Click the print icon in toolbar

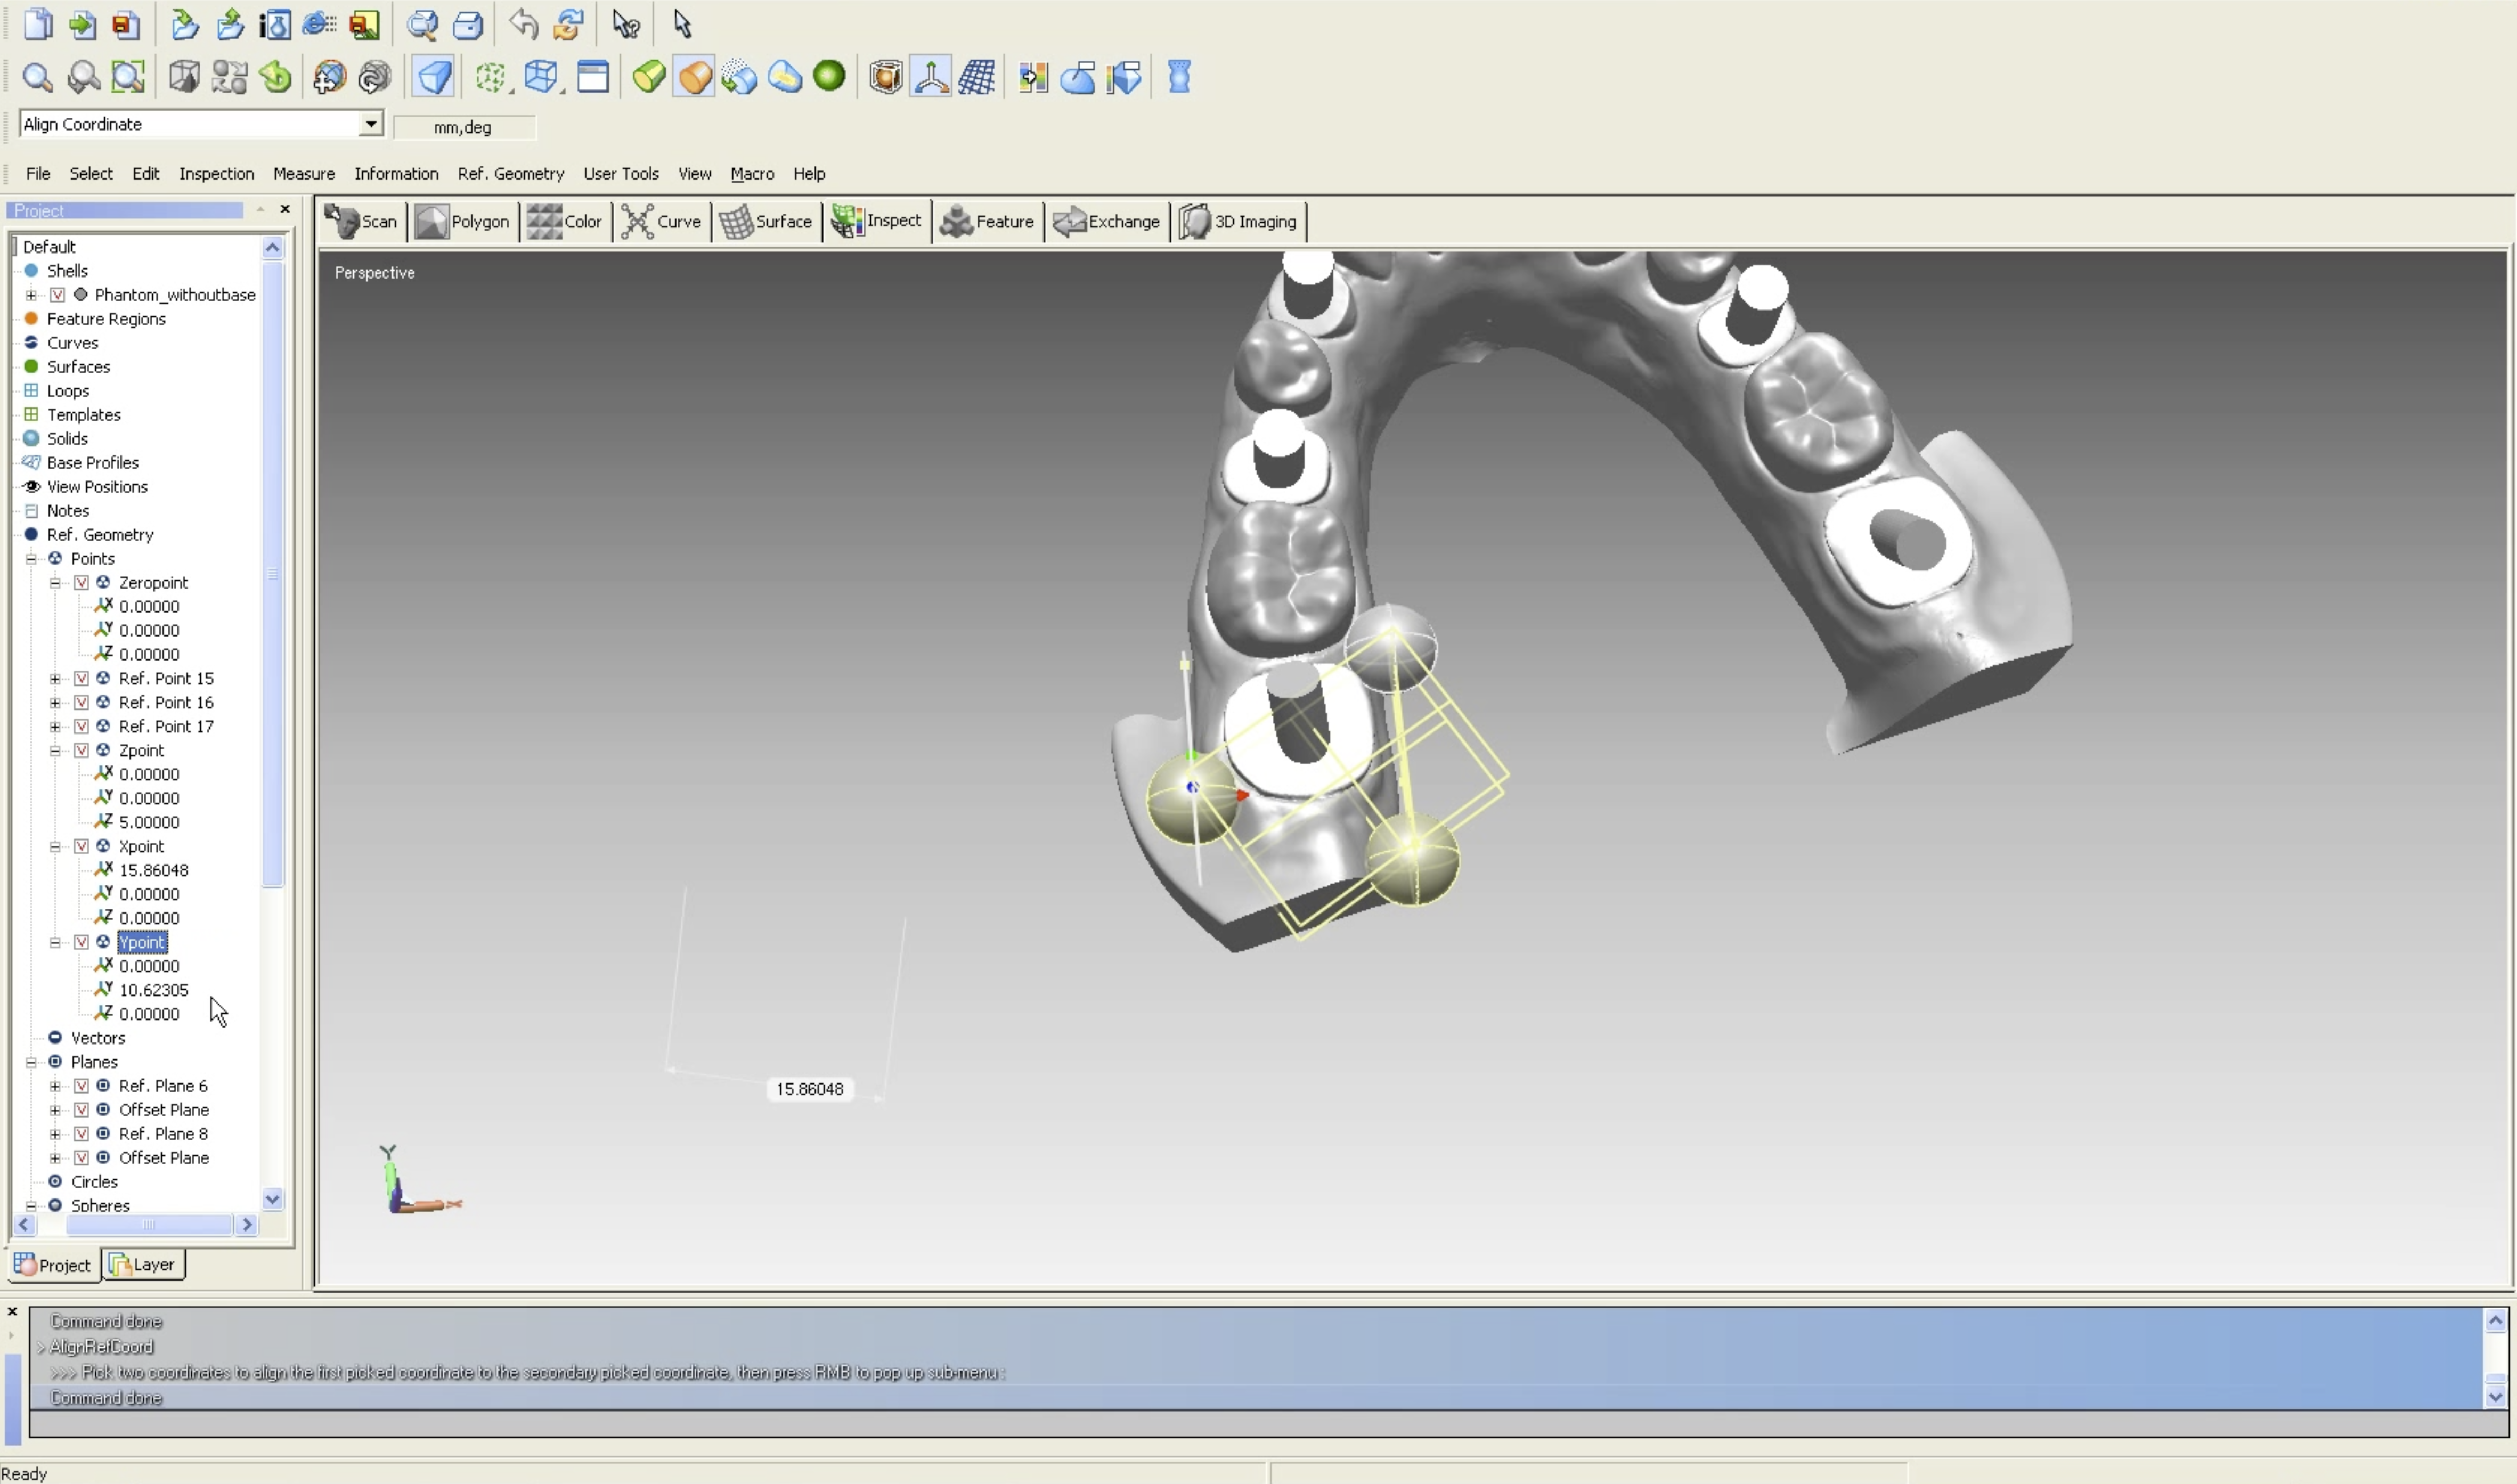click(468, 24)
